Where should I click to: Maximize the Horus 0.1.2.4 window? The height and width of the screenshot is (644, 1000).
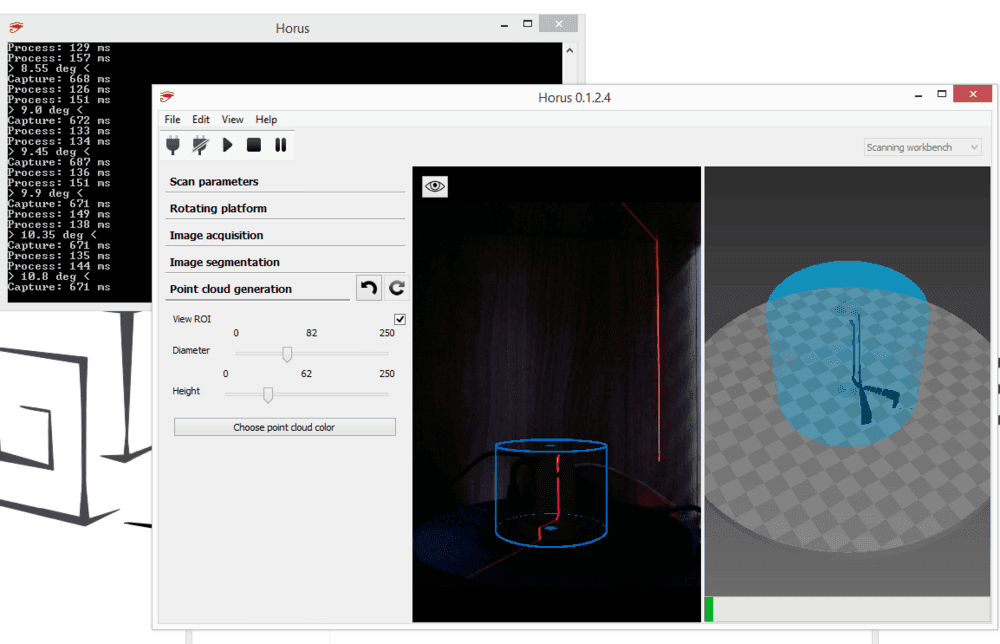point(941,94)
